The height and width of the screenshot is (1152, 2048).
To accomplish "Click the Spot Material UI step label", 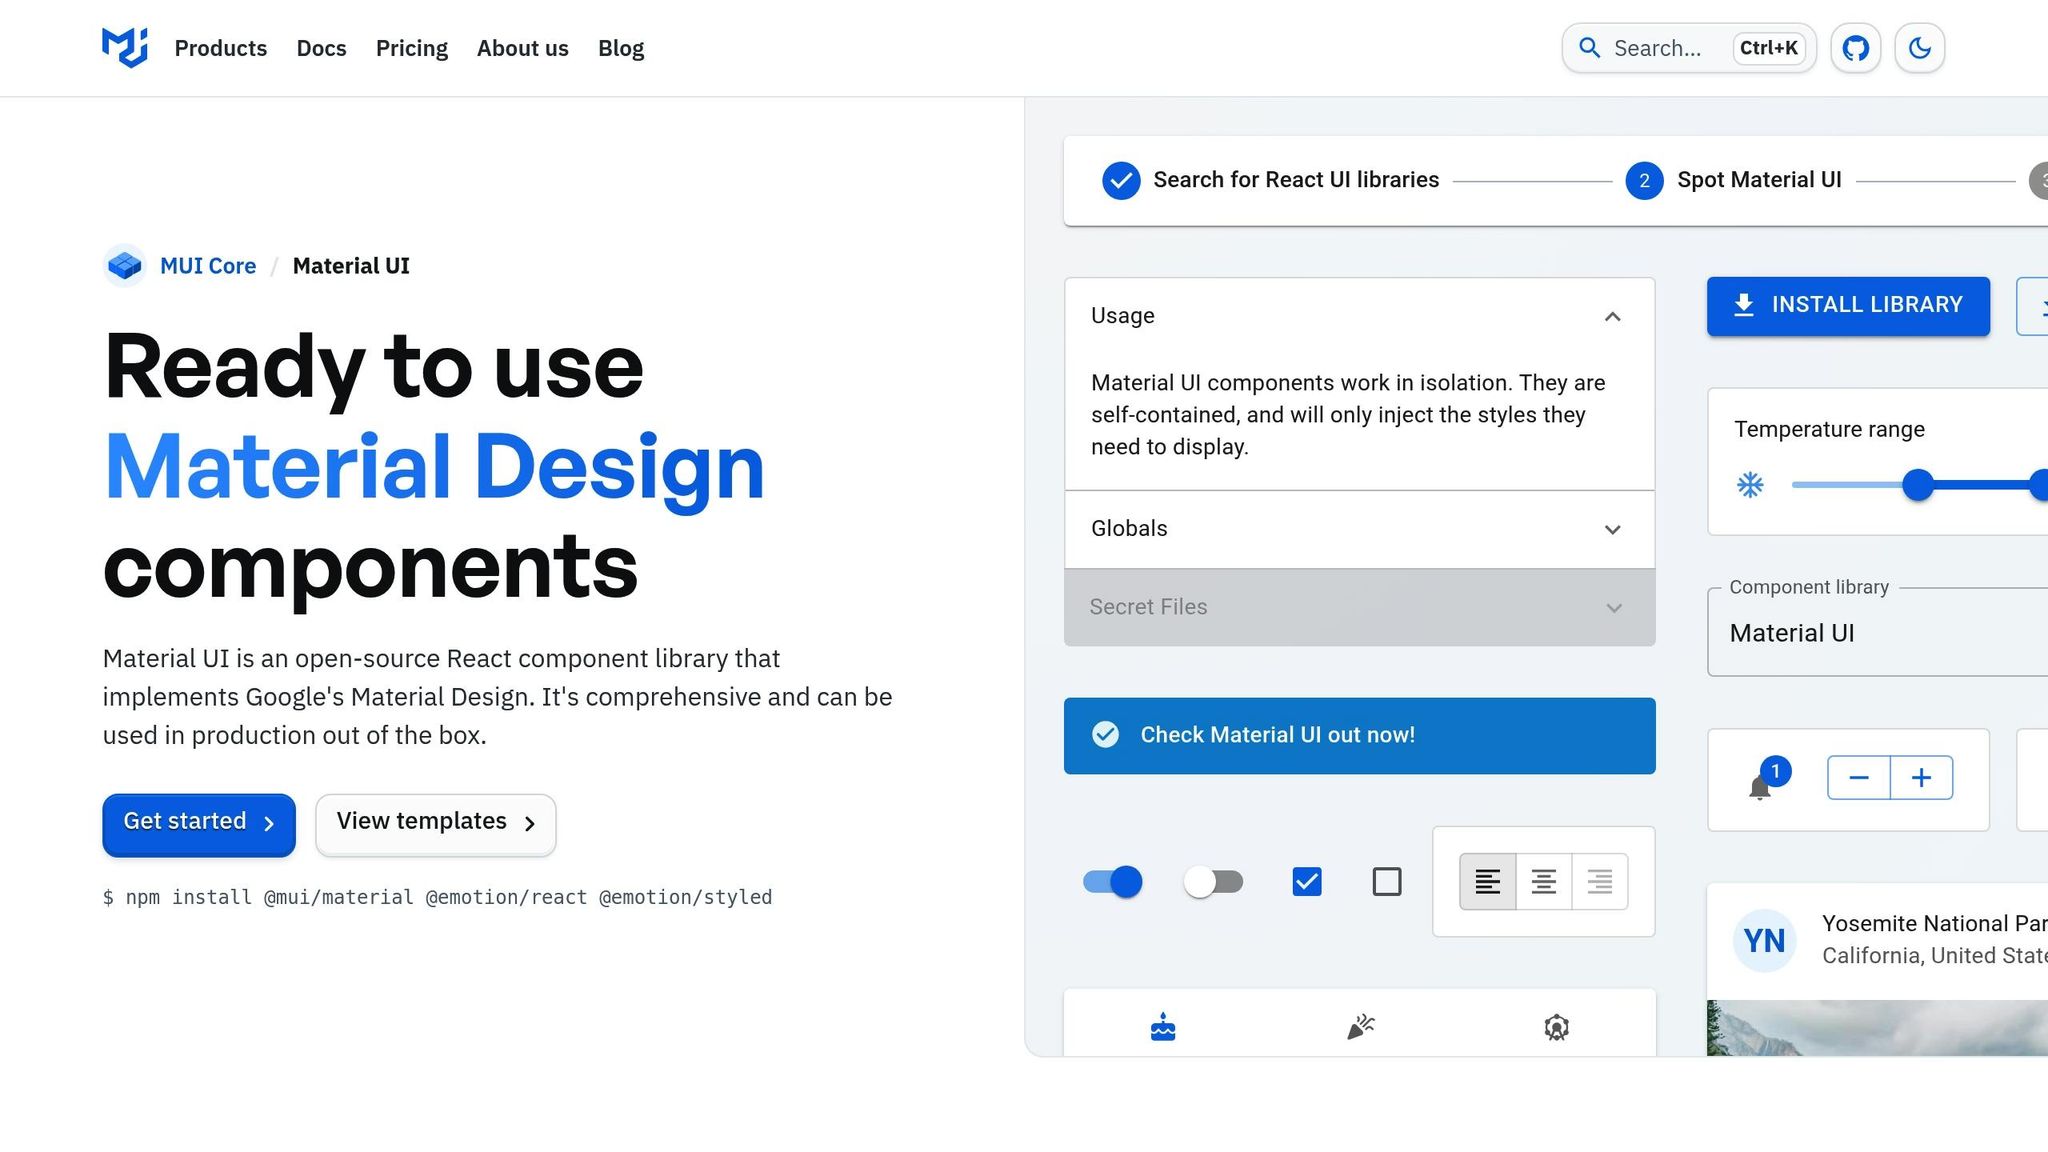I will tap(1759, 180).
